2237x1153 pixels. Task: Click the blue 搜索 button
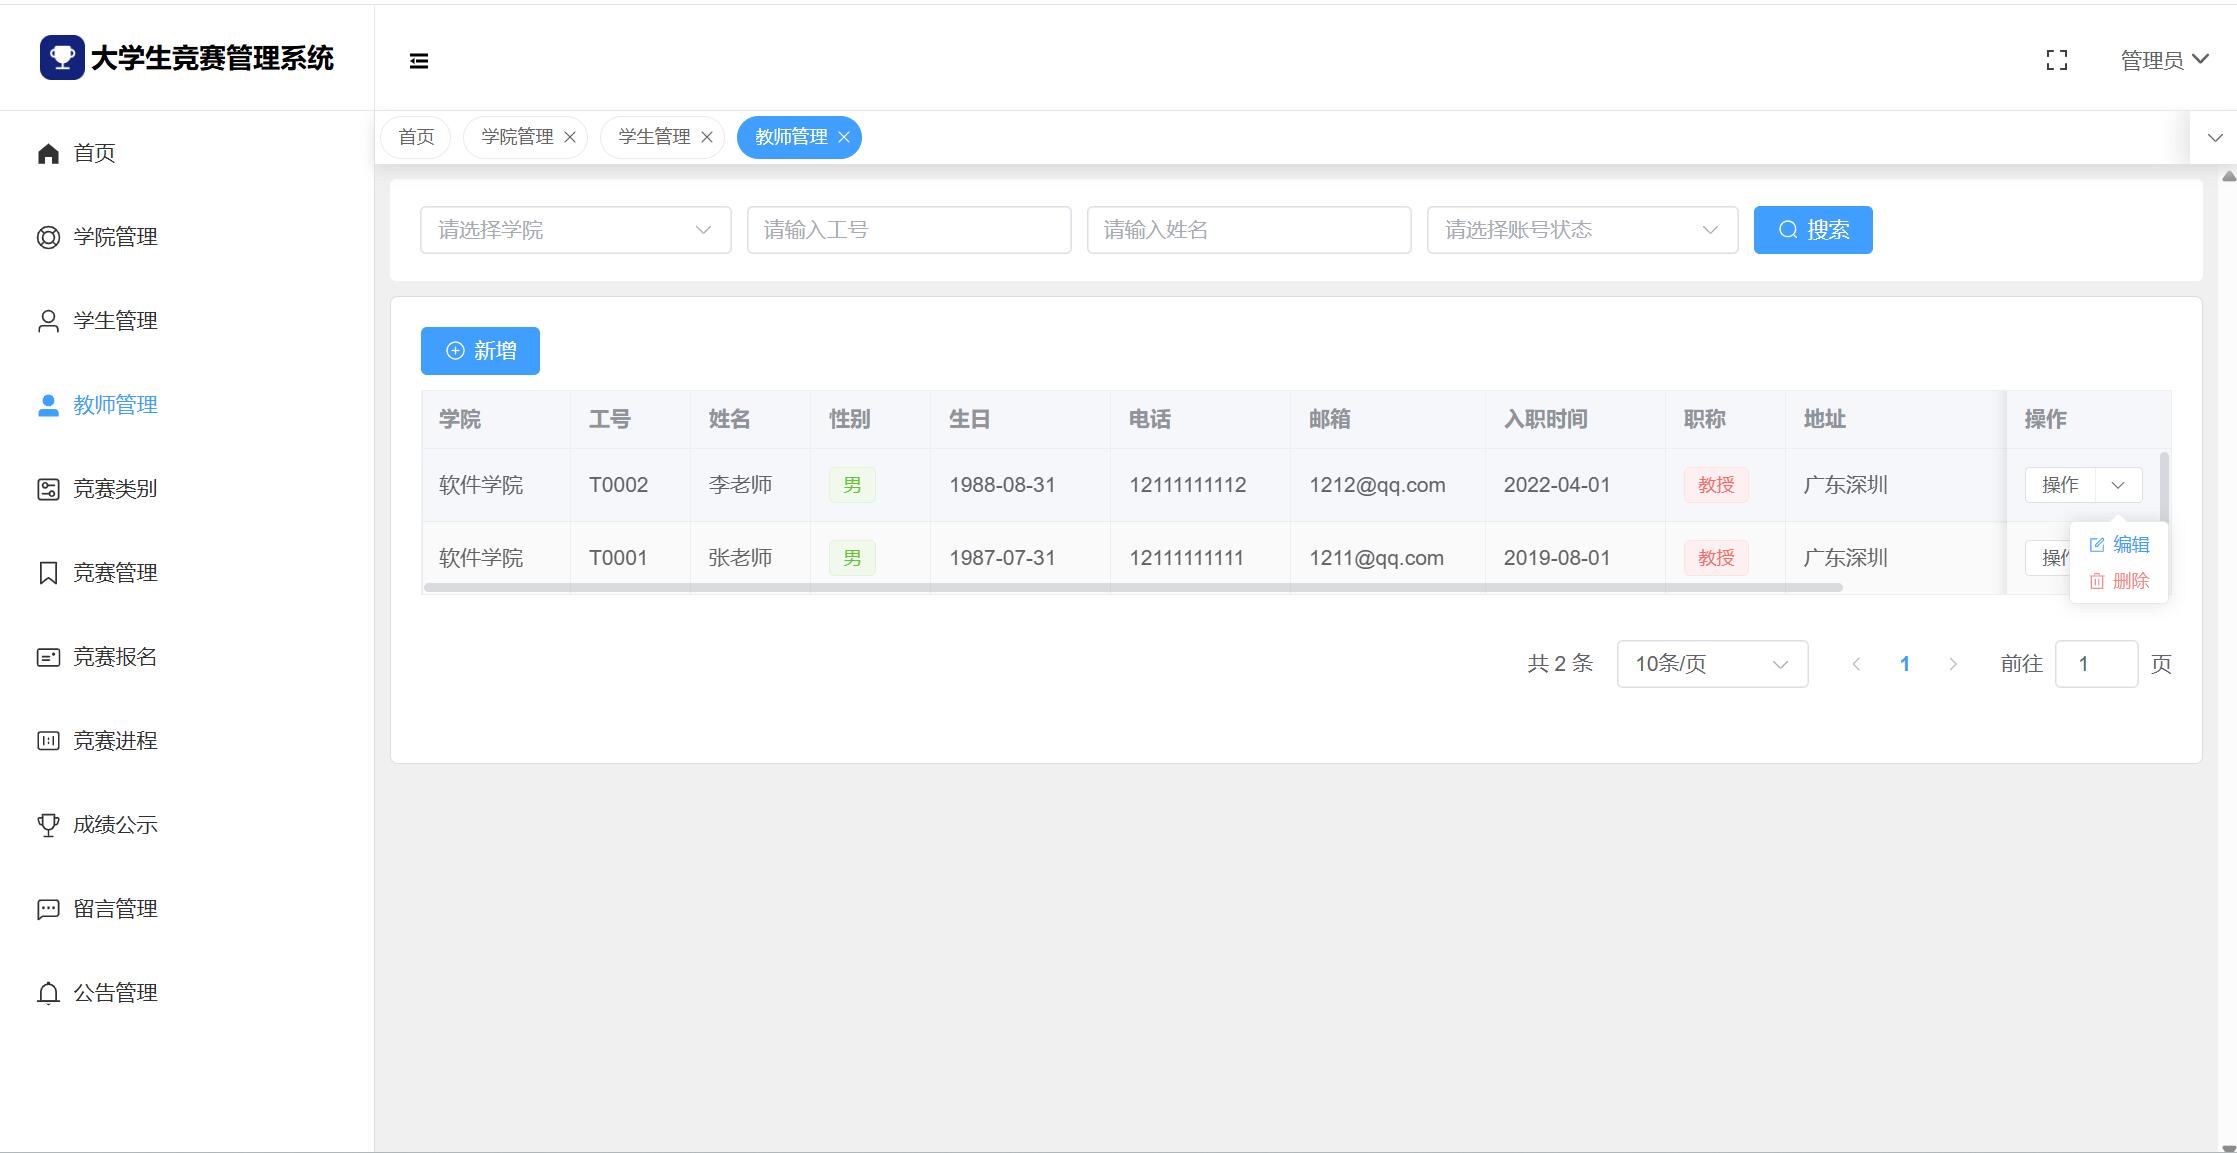[1812, 230]
